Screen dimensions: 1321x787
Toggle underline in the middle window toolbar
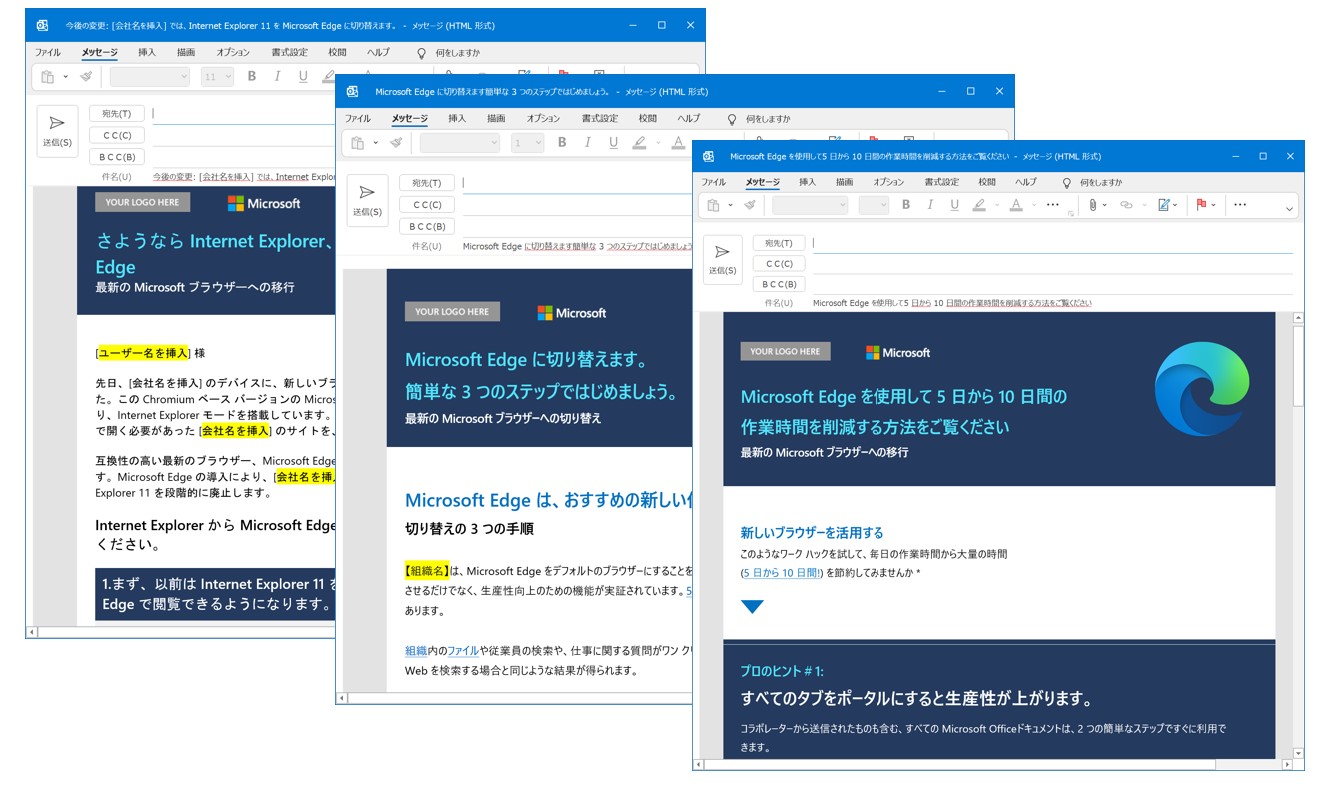[613, 143]
